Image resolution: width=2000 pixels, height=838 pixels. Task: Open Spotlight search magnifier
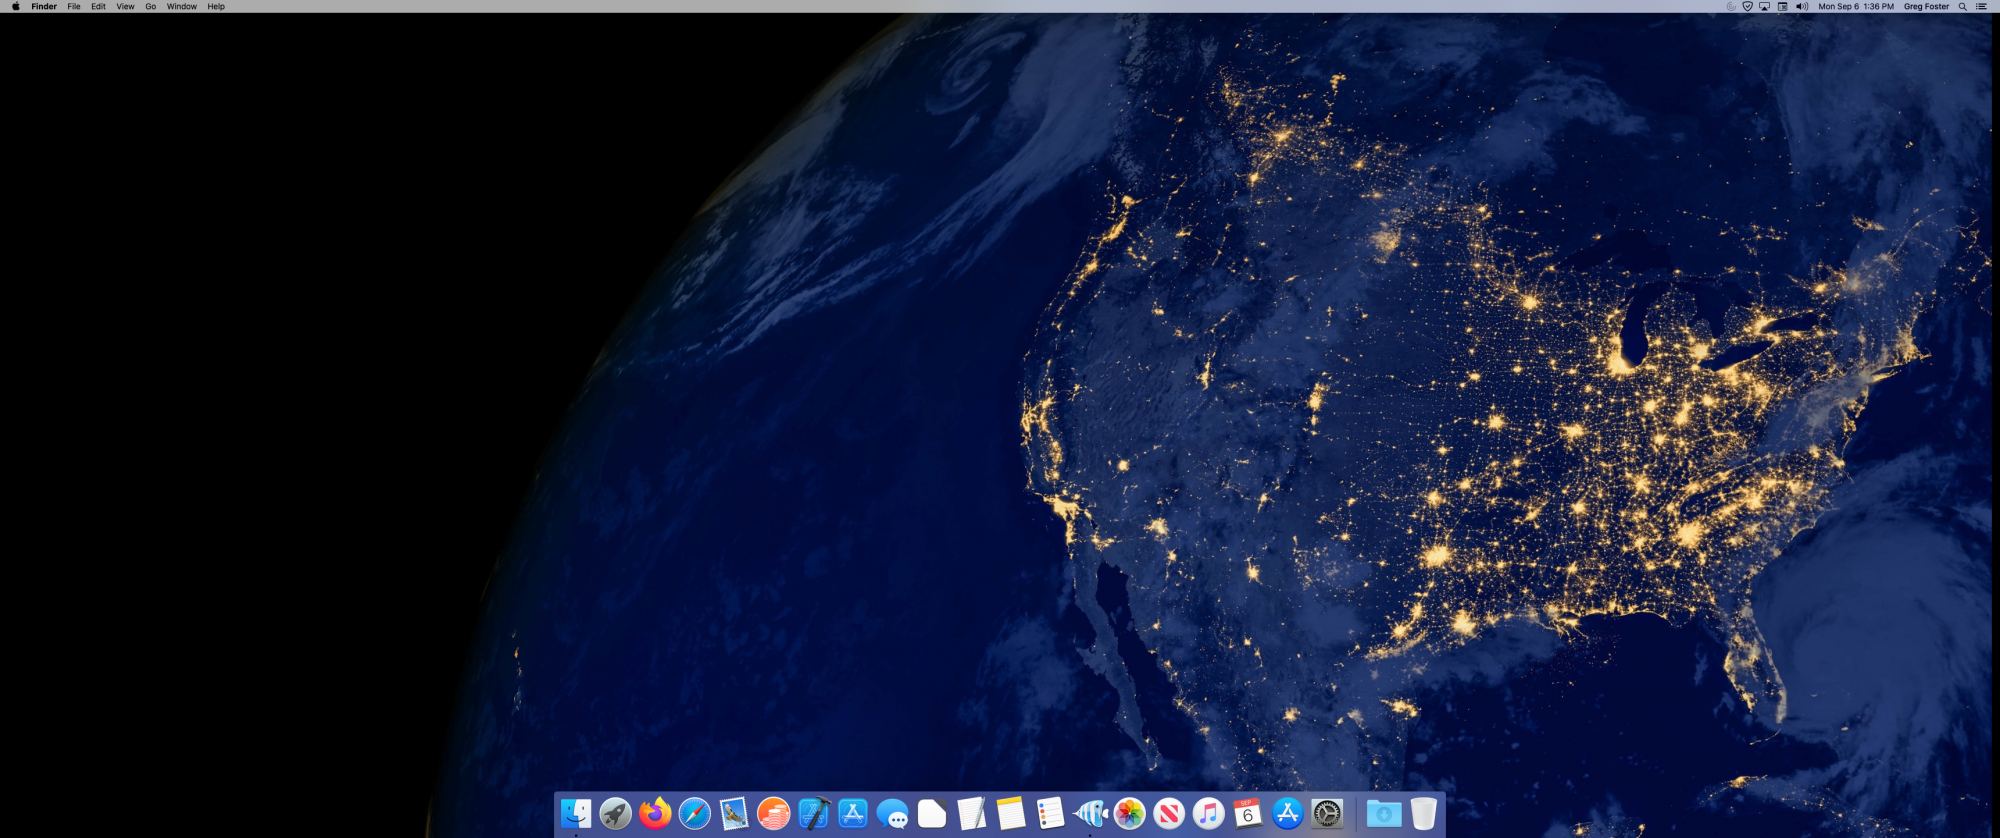tap(1963, 6)
